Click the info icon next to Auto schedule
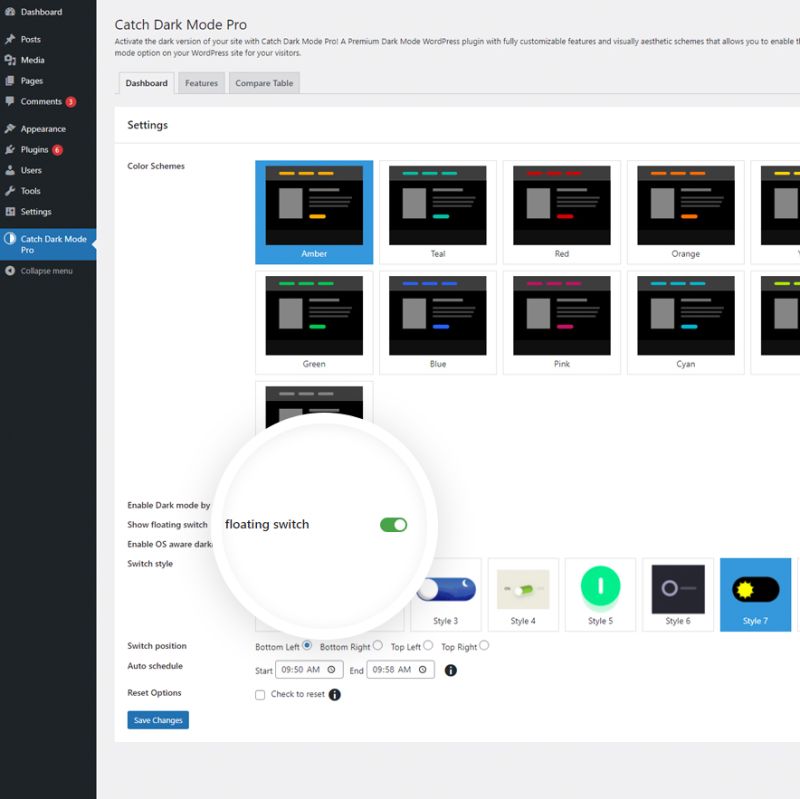 [451, 669]
